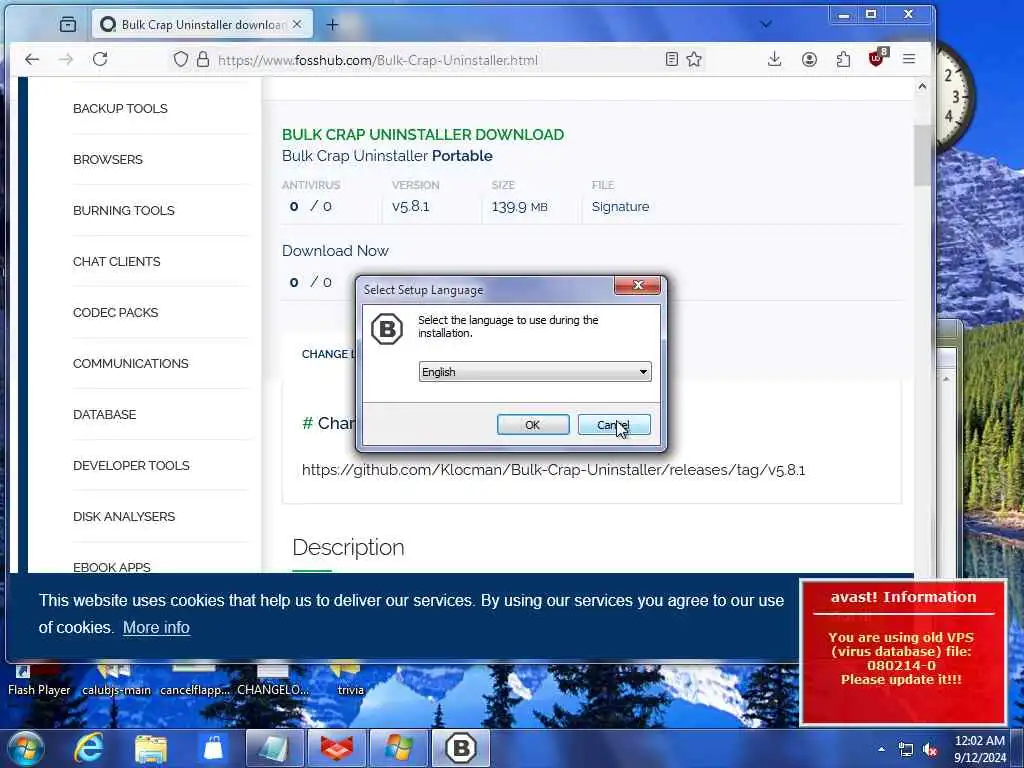The width and height of the screenshot is (1024, 768).
Task: Bookmark this page with the star icon
Action: [694, 59]
